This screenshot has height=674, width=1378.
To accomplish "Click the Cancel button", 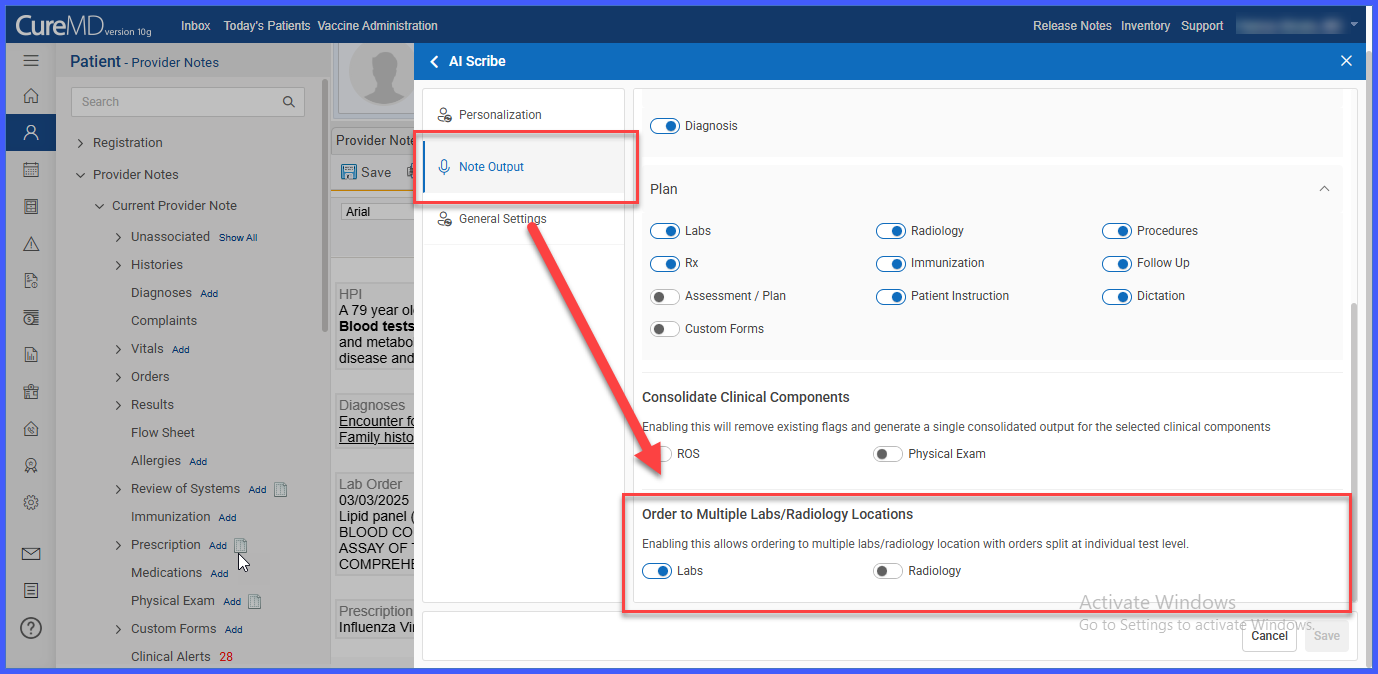I will (1269, 636).
